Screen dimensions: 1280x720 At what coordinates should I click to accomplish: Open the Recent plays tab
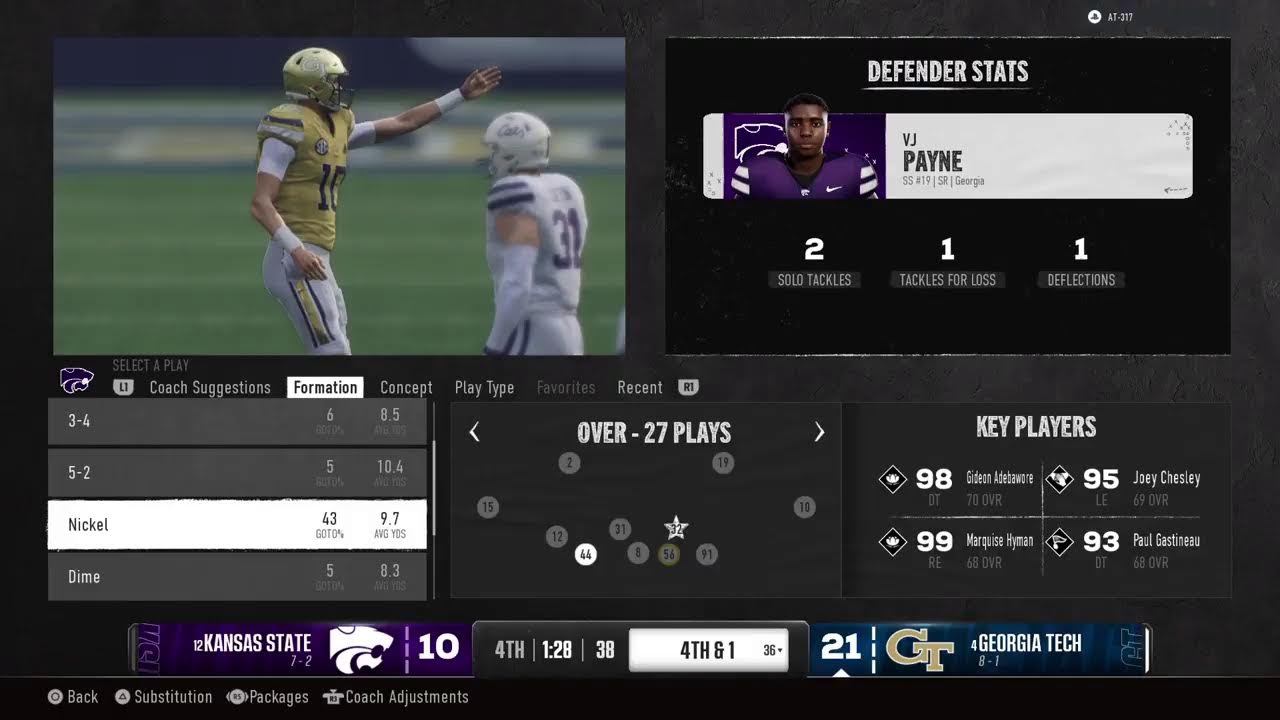pos(640,388)
